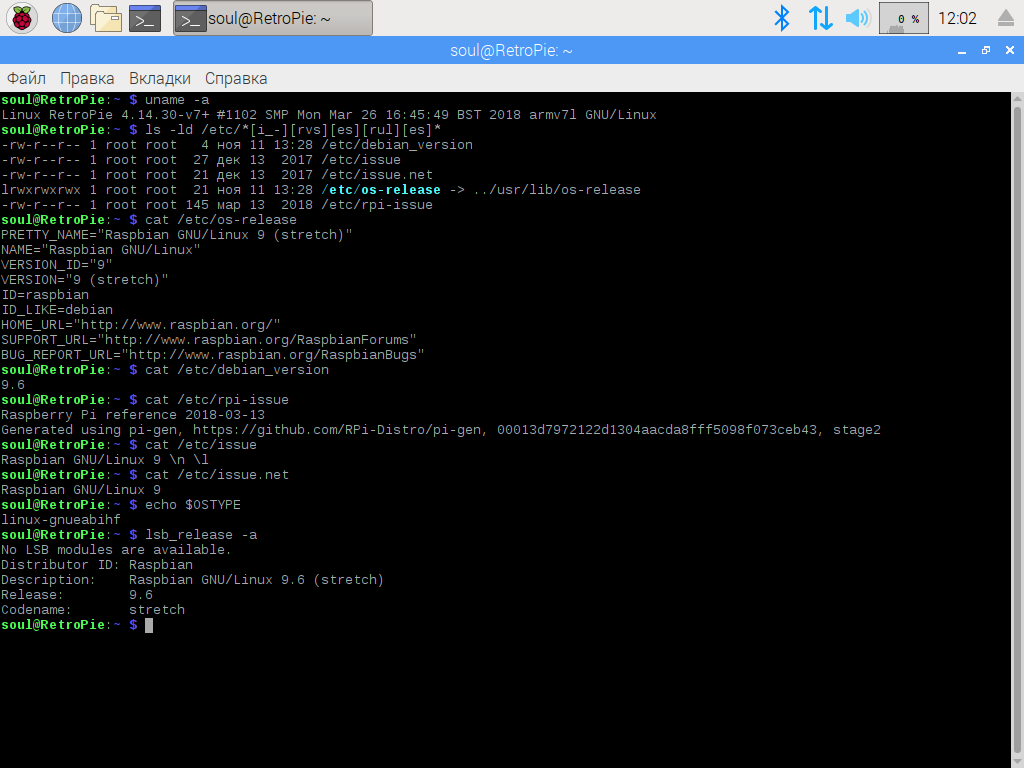Image resolution: width=1024 pixels, height=768 pixels.
Task: Maximize the terminal window
Action: [986, 50]
